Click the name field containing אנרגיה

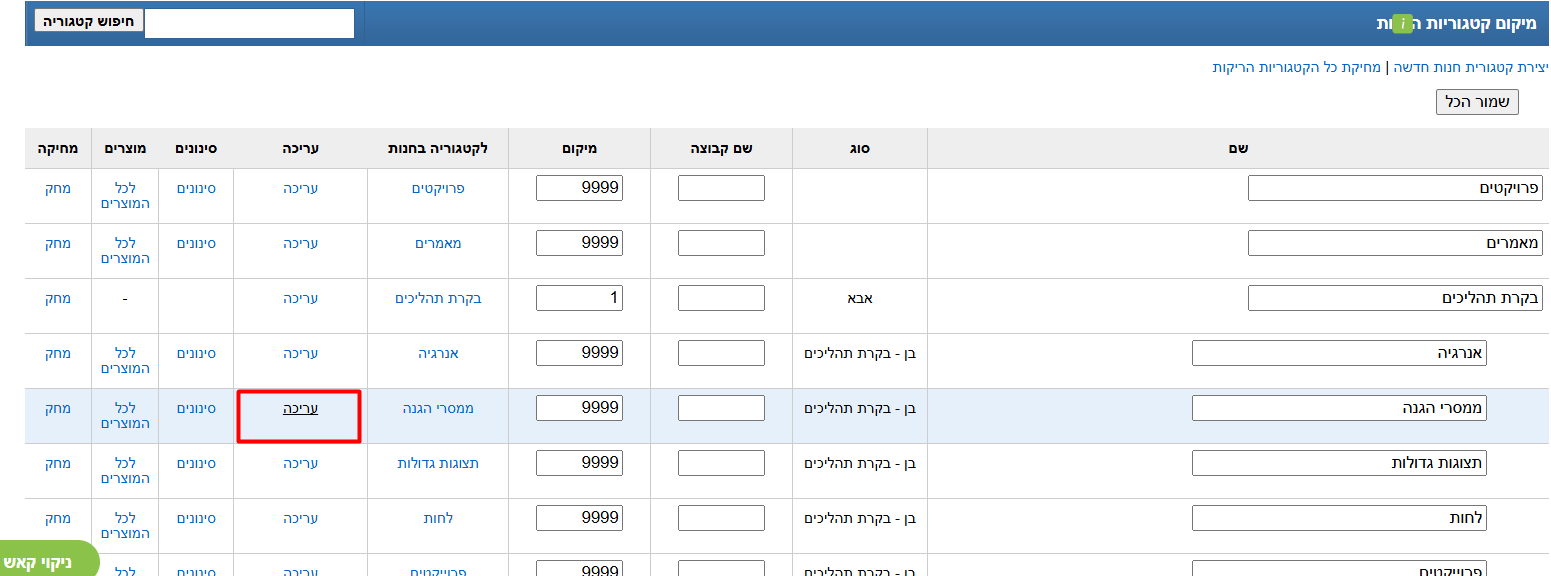coord(1339,353)
